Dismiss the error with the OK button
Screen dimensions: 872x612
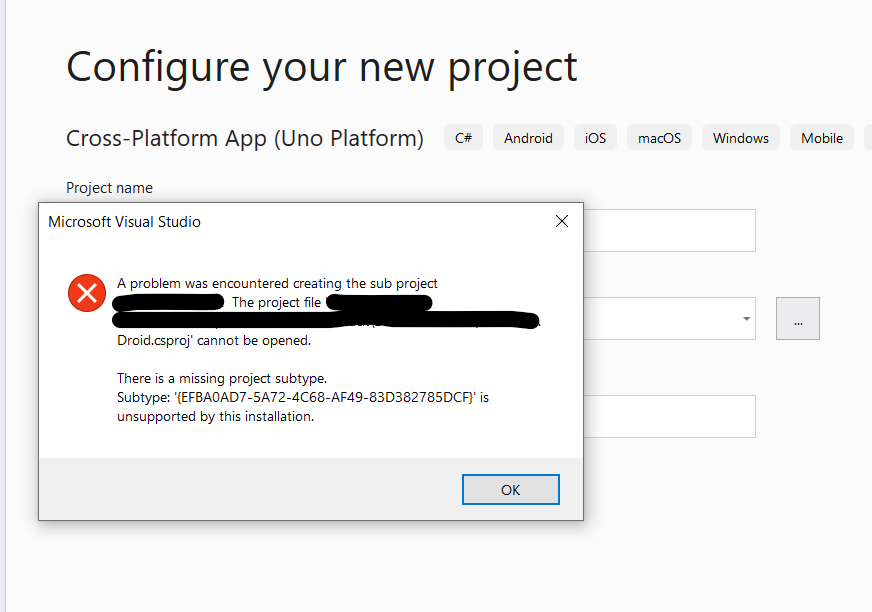pos(510,489)
